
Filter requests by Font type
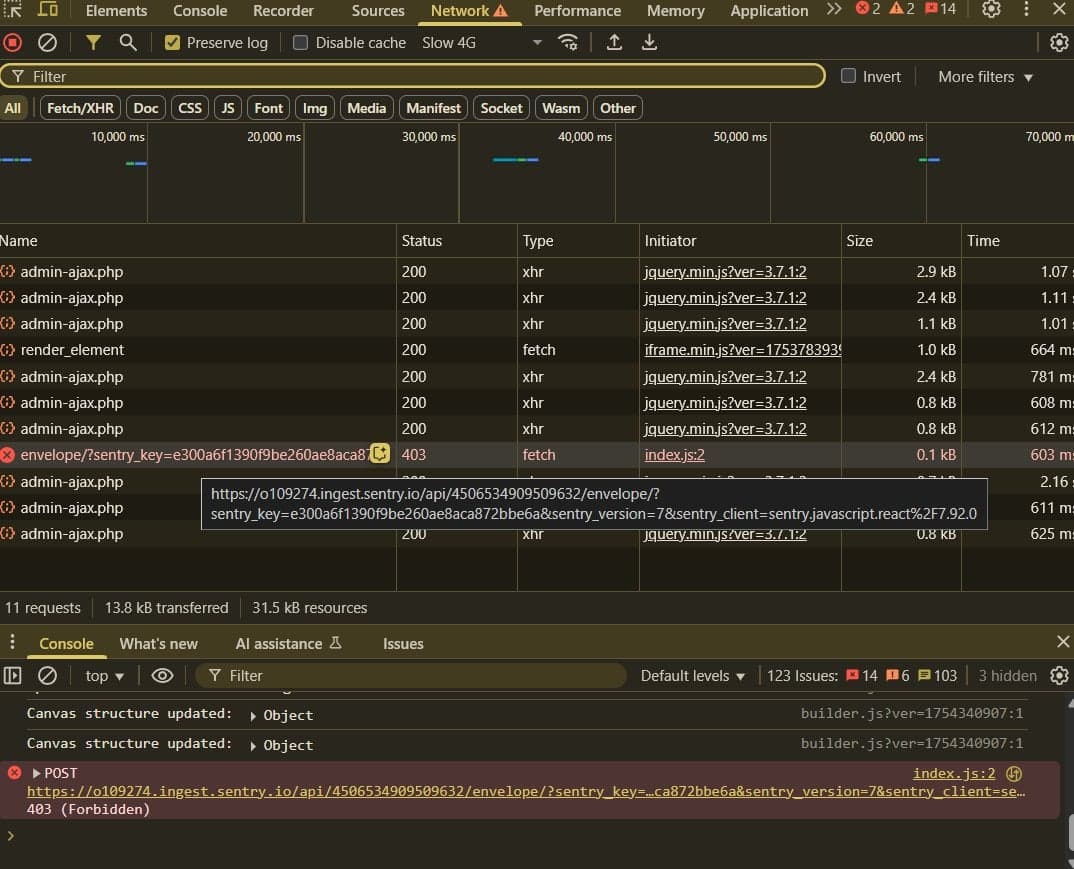(x=268, y=108)
